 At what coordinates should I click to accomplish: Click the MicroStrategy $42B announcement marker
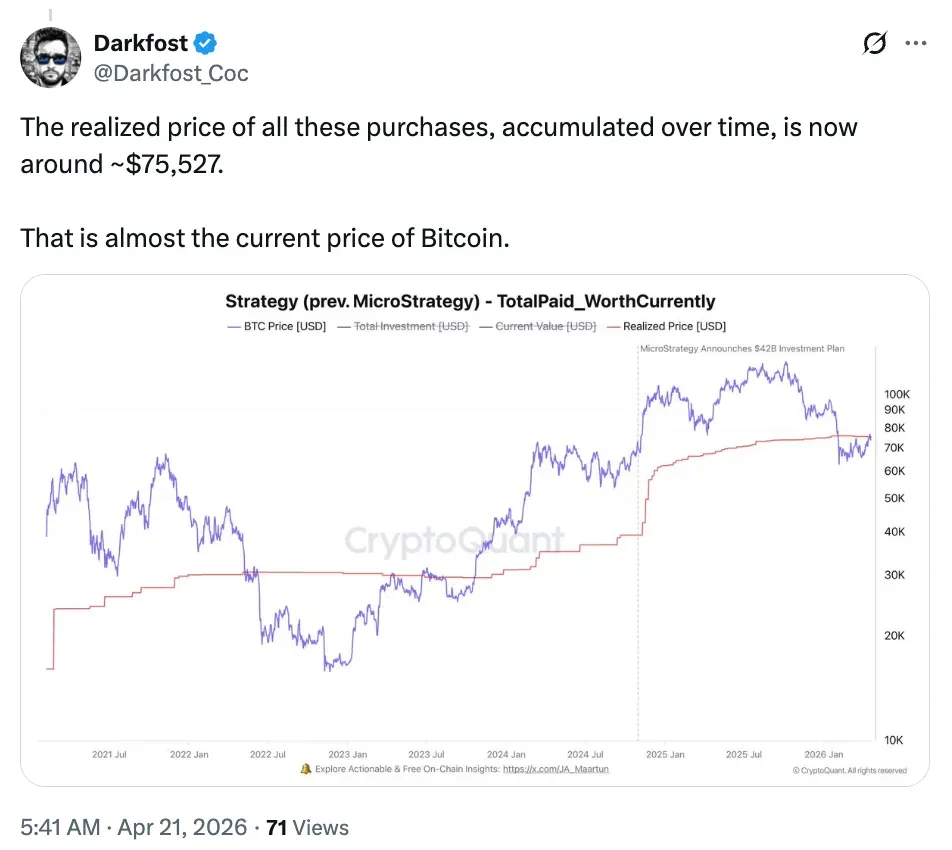point(755,348)
